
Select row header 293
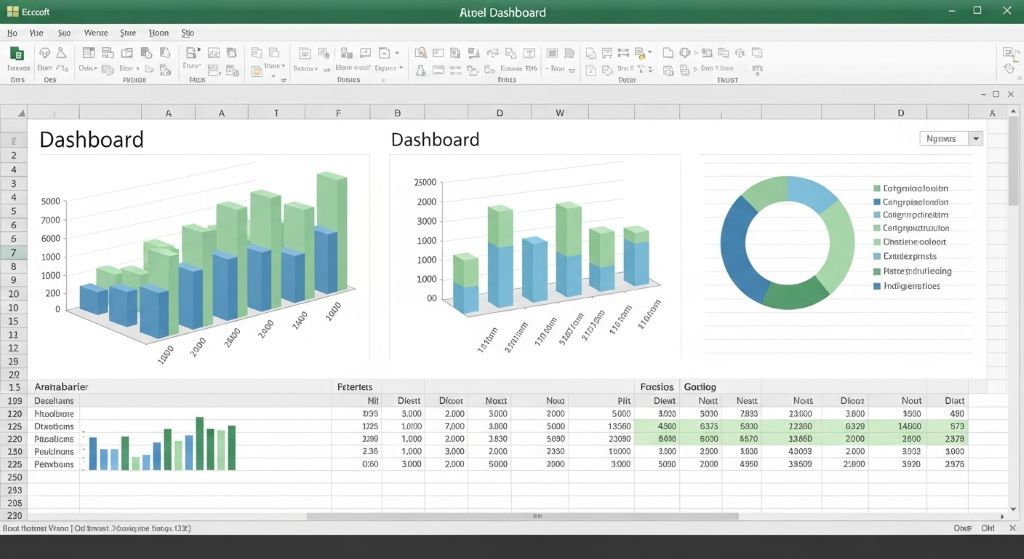pos(14,490)
